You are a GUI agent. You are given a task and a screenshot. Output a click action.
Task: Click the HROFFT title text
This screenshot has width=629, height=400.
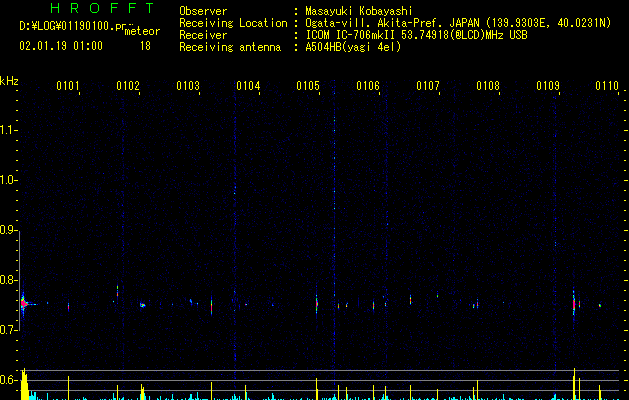[x=103, y=8]
